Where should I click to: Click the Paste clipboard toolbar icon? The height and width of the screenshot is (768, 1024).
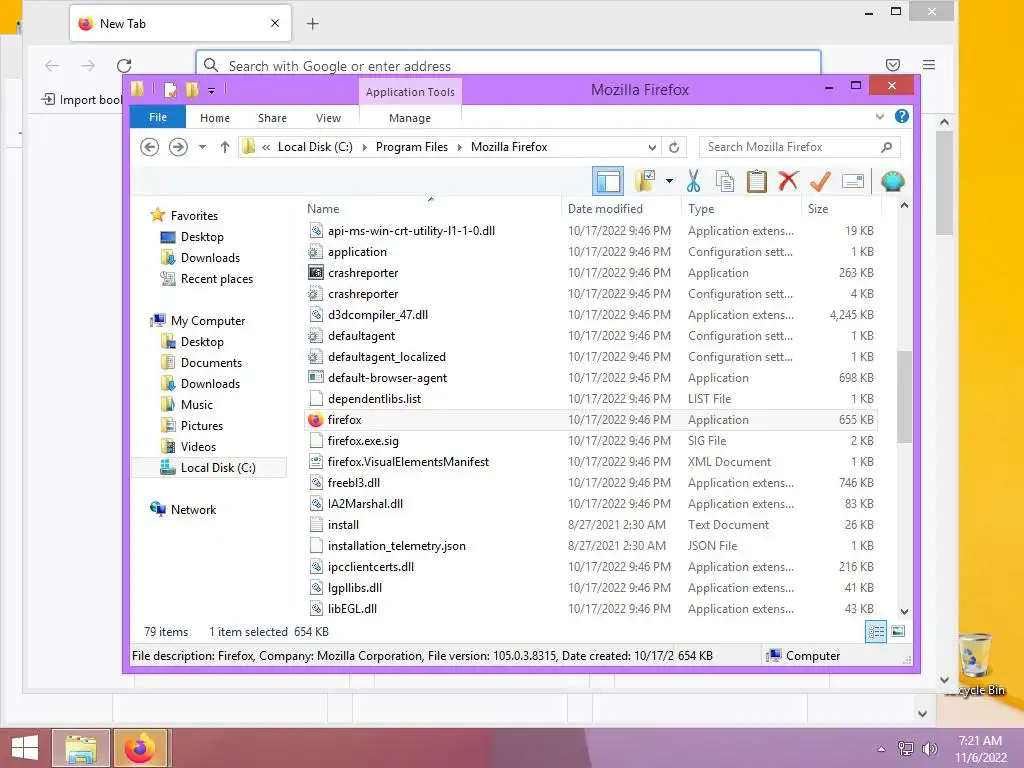[x=756, y=181]
